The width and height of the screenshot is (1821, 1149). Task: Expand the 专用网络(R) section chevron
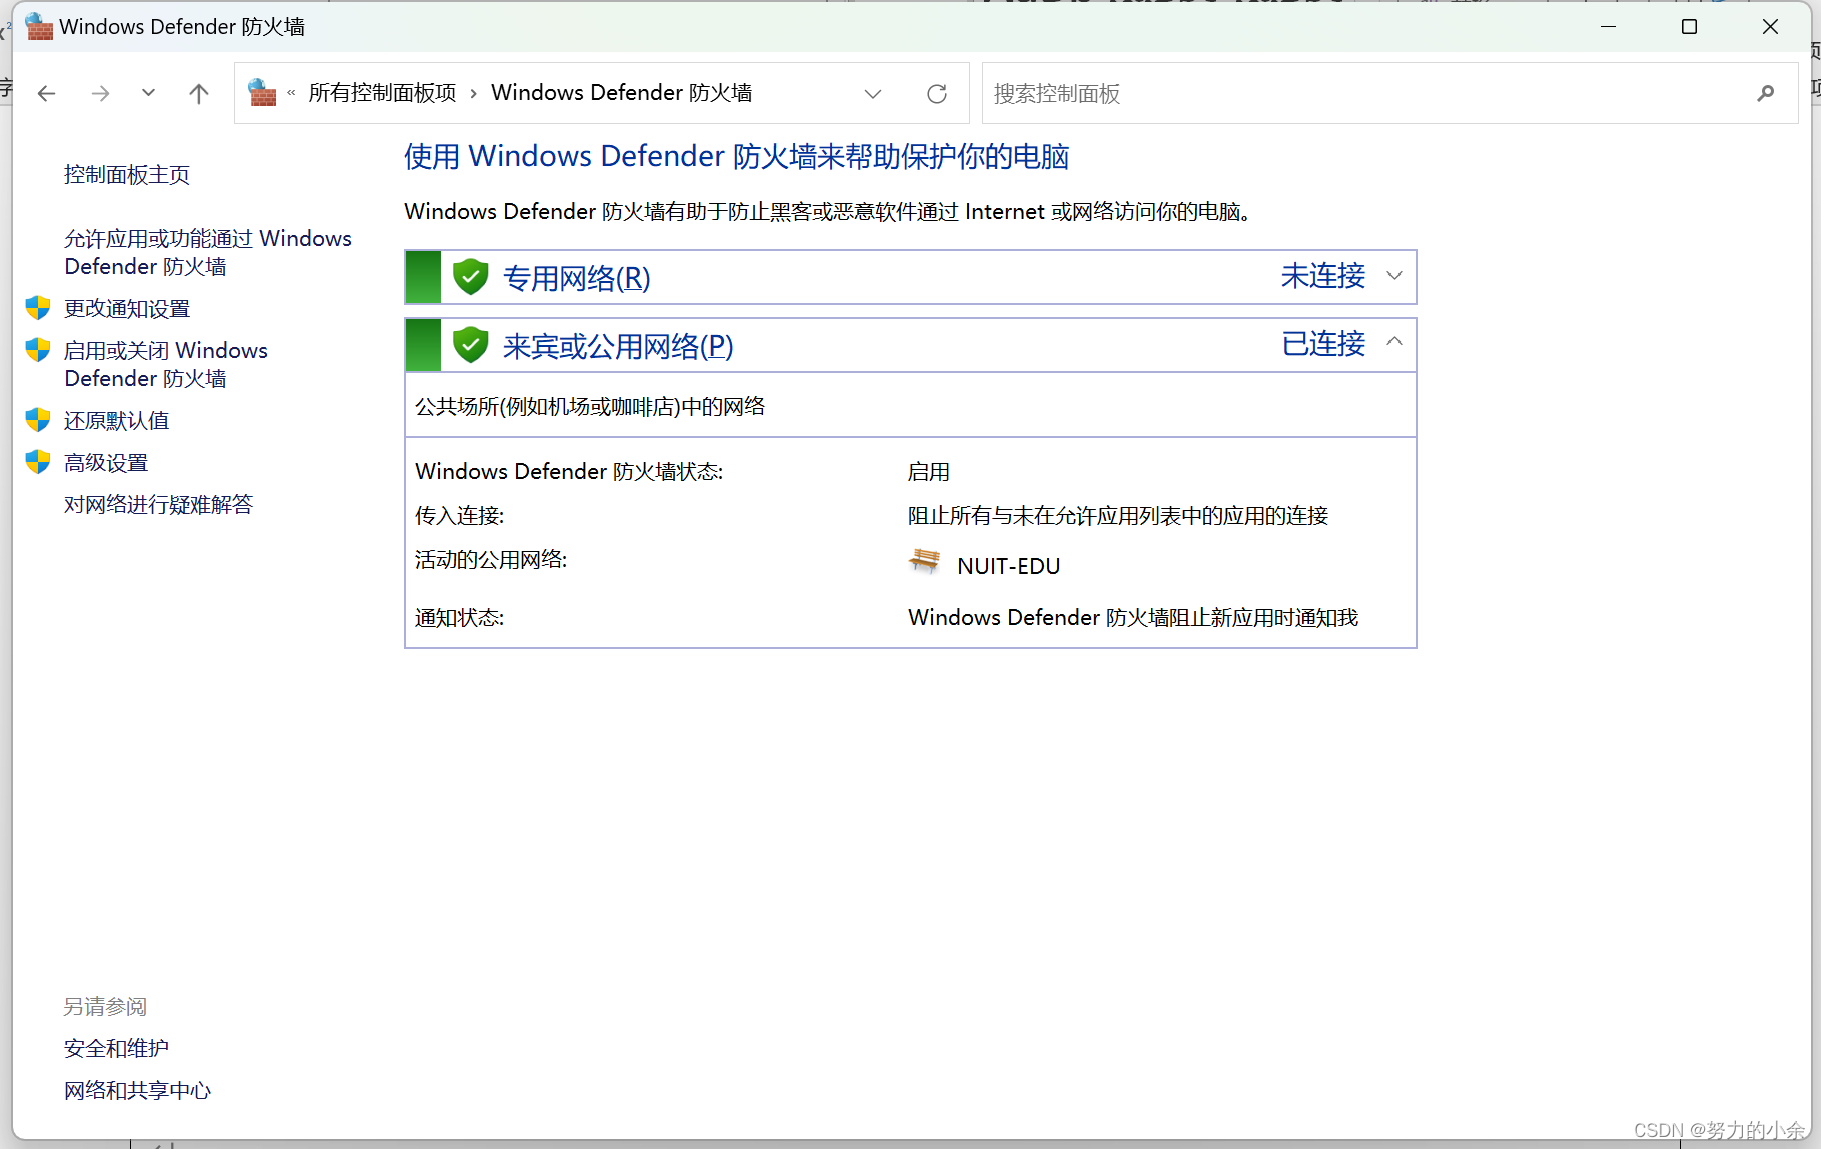[x=1394, y=276]
